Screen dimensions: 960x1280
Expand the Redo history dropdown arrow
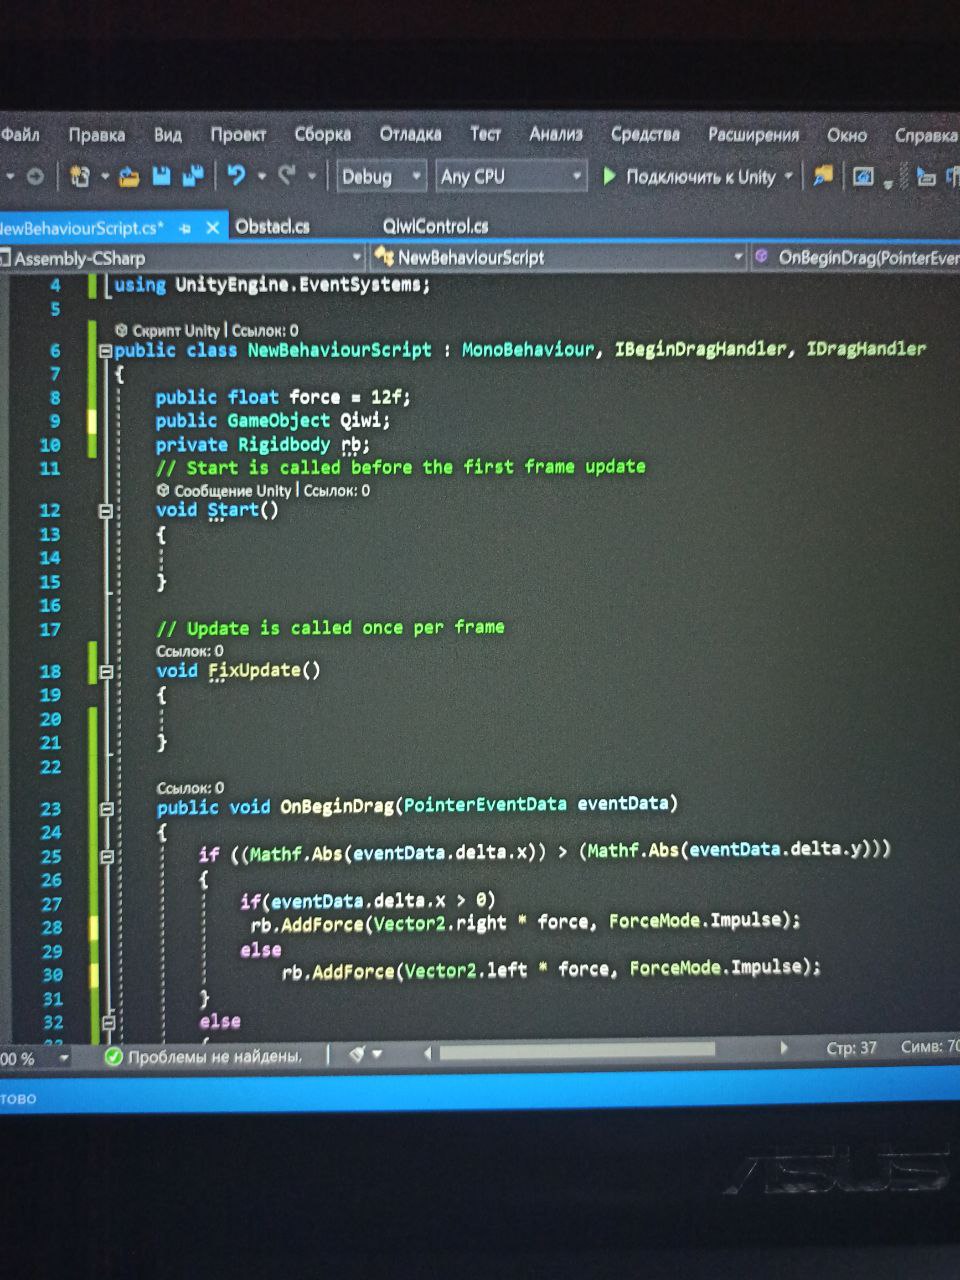click(x=312, y=177)
